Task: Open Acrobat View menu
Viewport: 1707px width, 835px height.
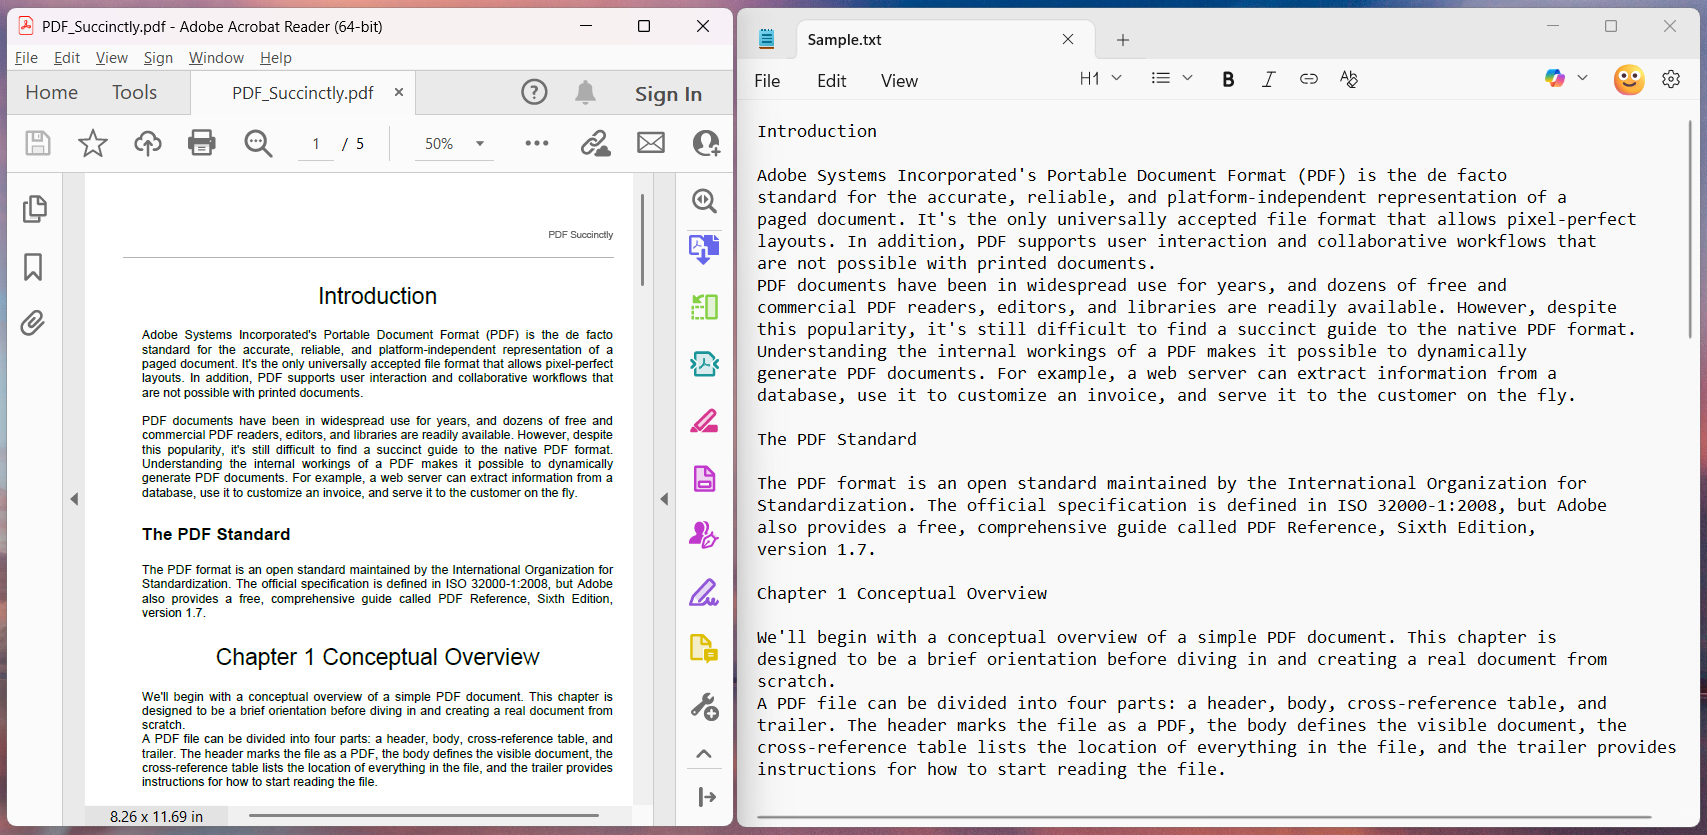Action: 112,58
